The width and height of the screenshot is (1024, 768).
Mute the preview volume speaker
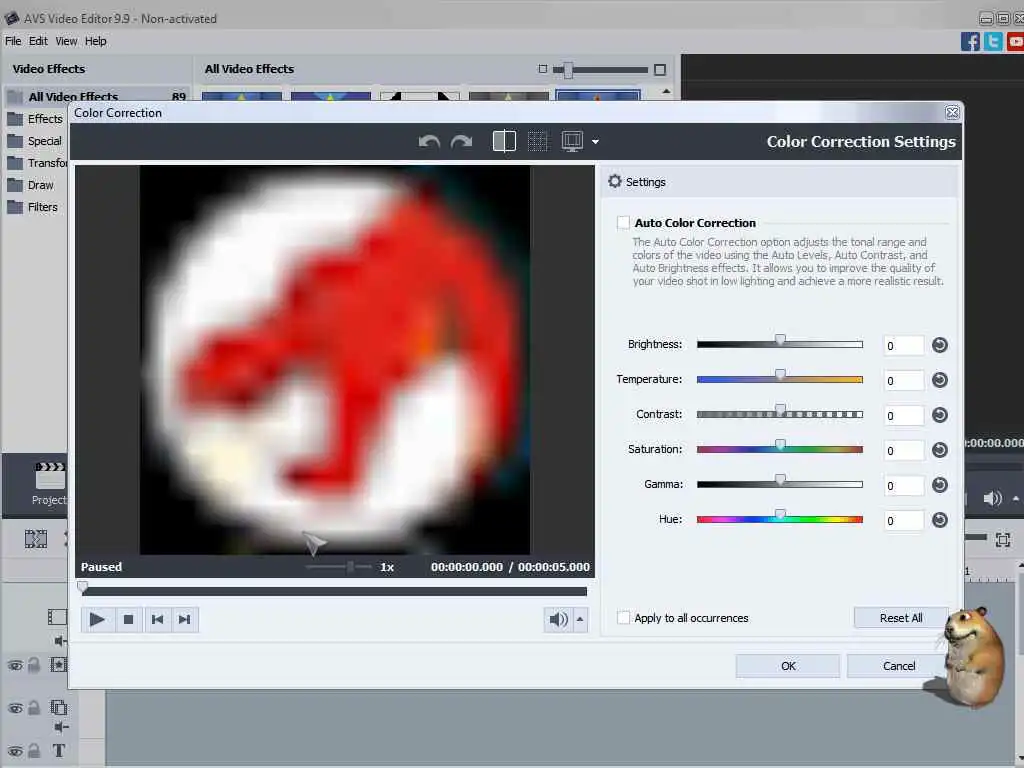[x=558, y=619]
